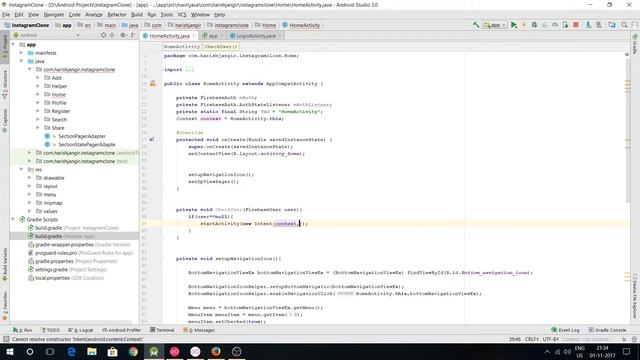The width and height of the screenshot is (640, 360).
Task: Collapse the app module tree node
Action: click(13, 44)
